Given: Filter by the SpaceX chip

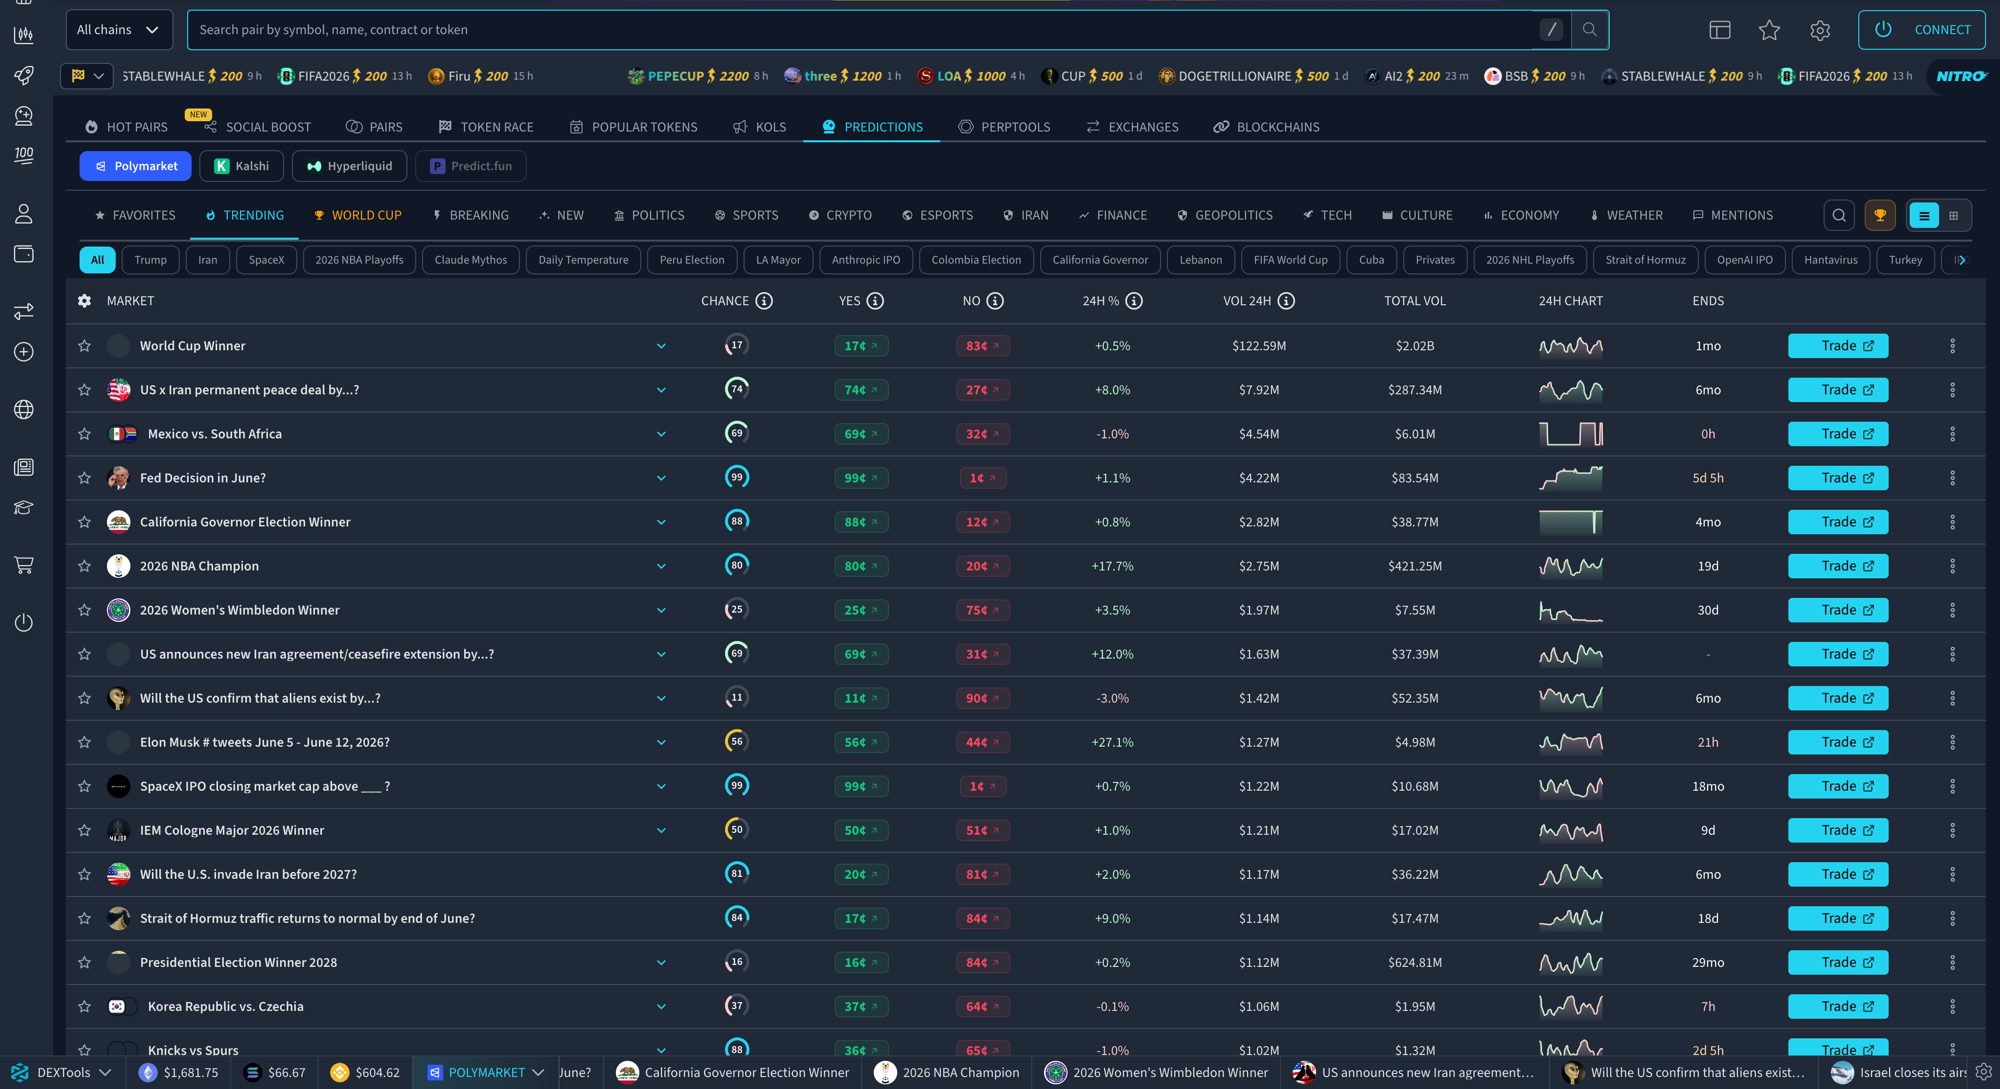Looking at the screenshot, I should point(266,260).
